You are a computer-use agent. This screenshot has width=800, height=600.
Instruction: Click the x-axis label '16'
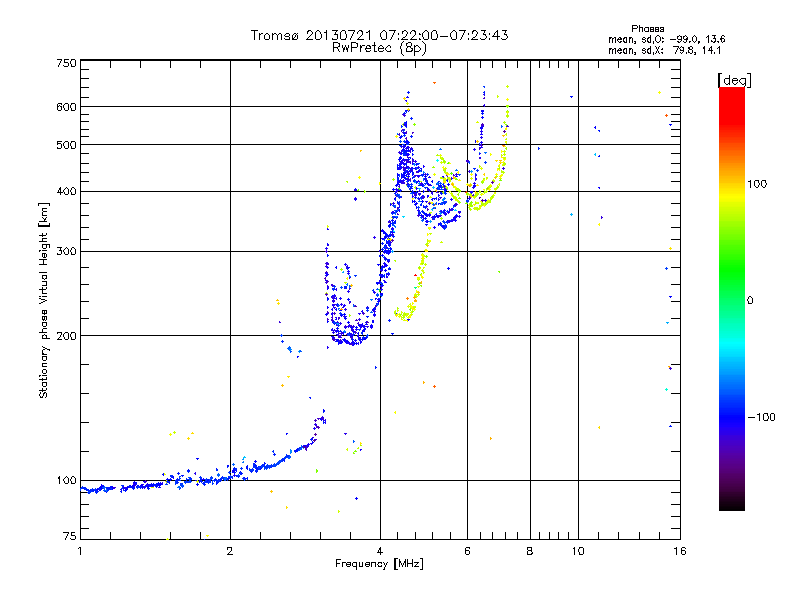click(x=680, y=551)
